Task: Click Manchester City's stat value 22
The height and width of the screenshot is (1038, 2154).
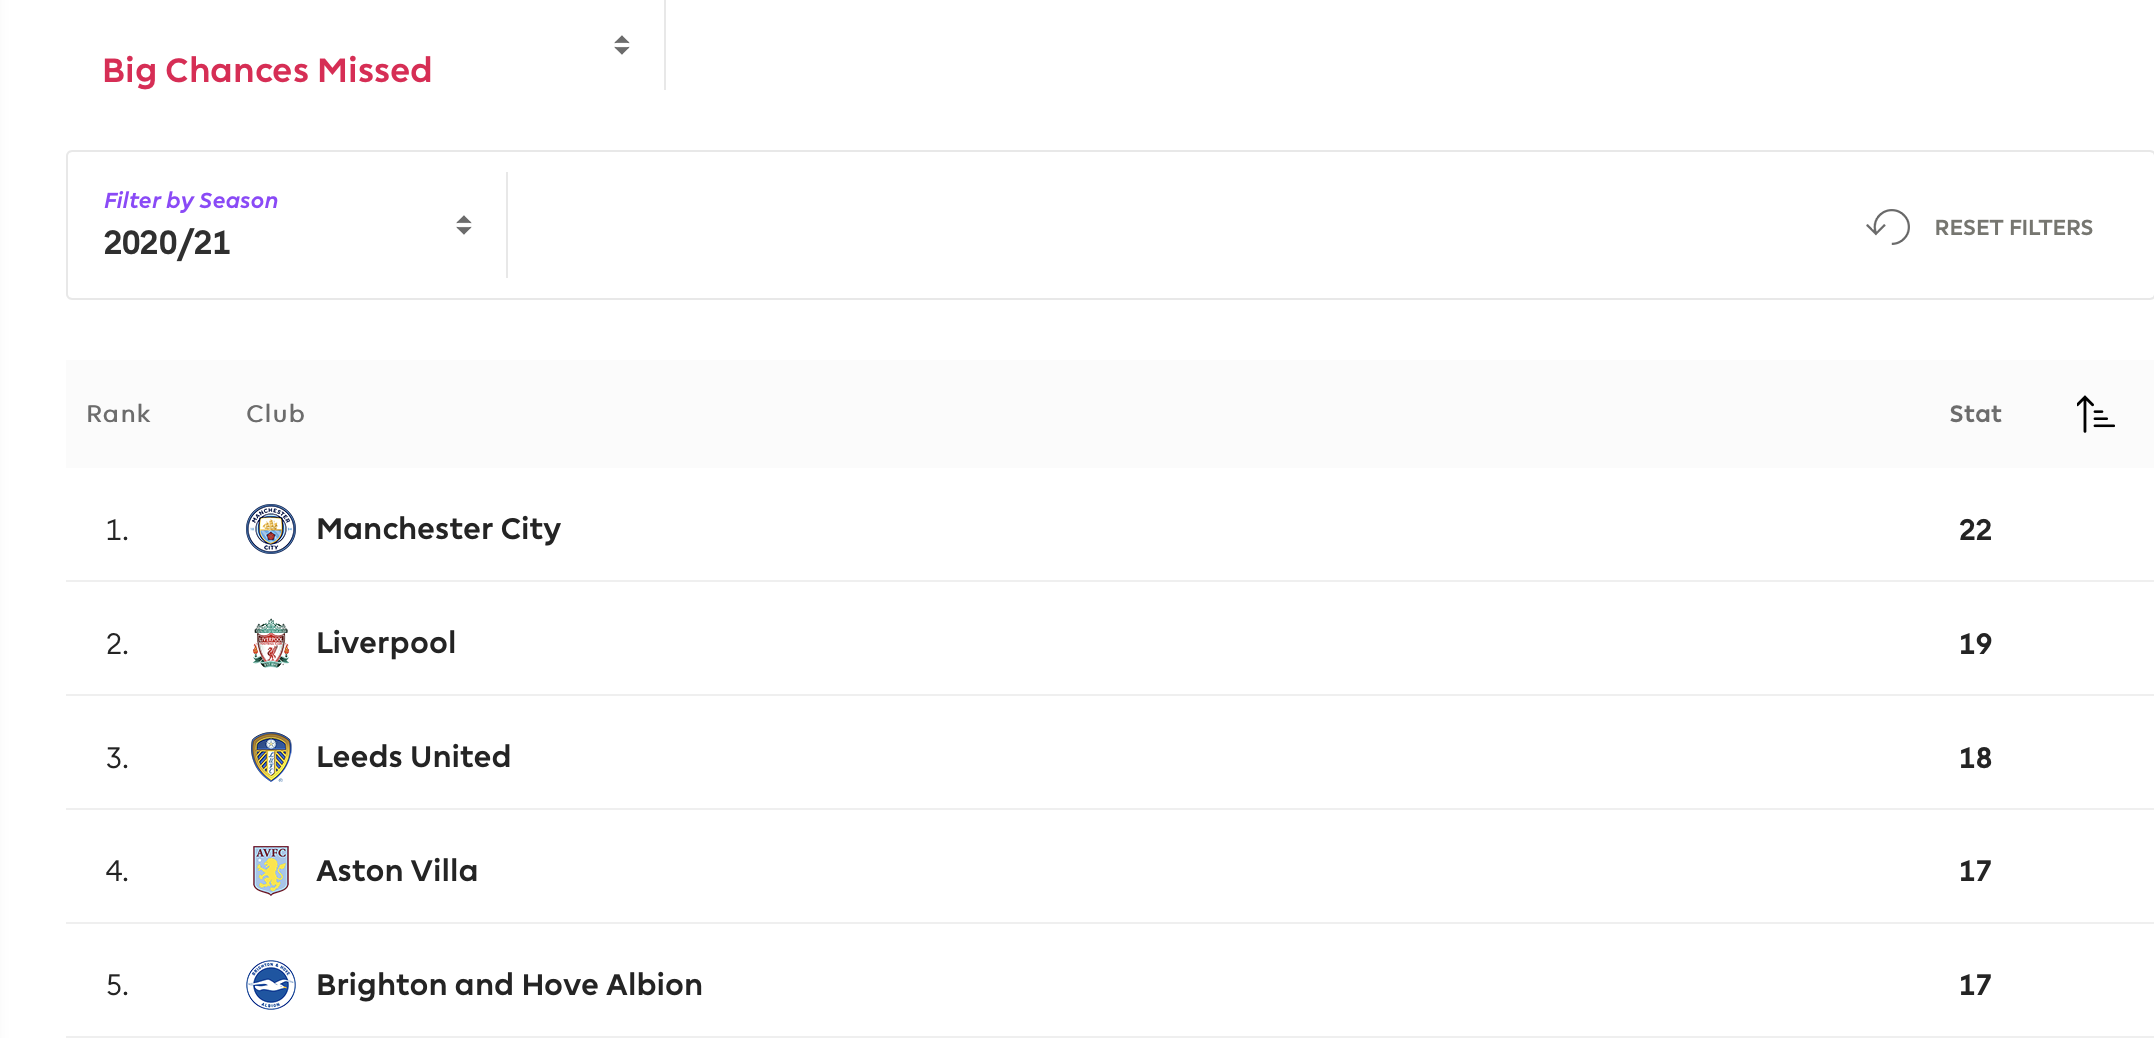Action: click(x=1975, y=530)
